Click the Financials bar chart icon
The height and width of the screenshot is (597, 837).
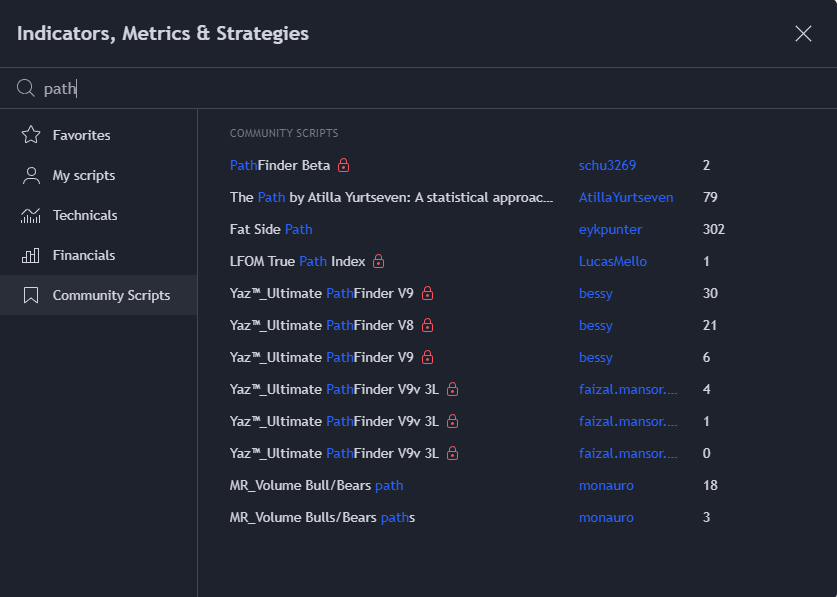[x=31, y=255]
